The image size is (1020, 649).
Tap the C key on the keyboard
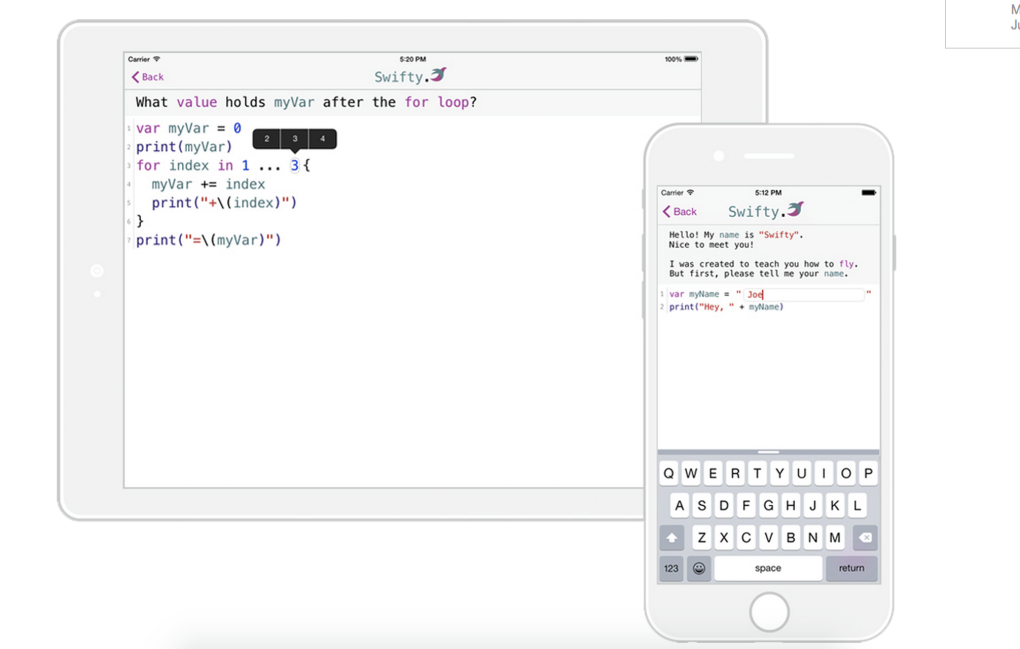(x=746, y=537)
